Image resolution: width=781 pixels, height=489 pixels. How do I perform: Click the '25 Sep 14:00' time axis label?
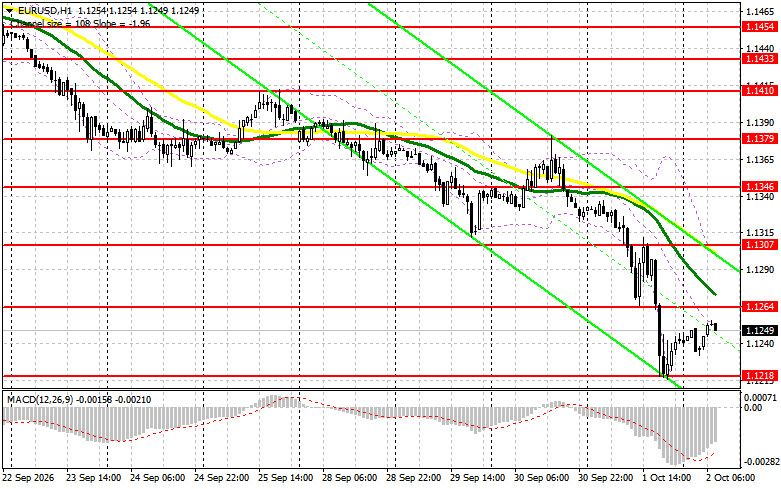(285, 478)
